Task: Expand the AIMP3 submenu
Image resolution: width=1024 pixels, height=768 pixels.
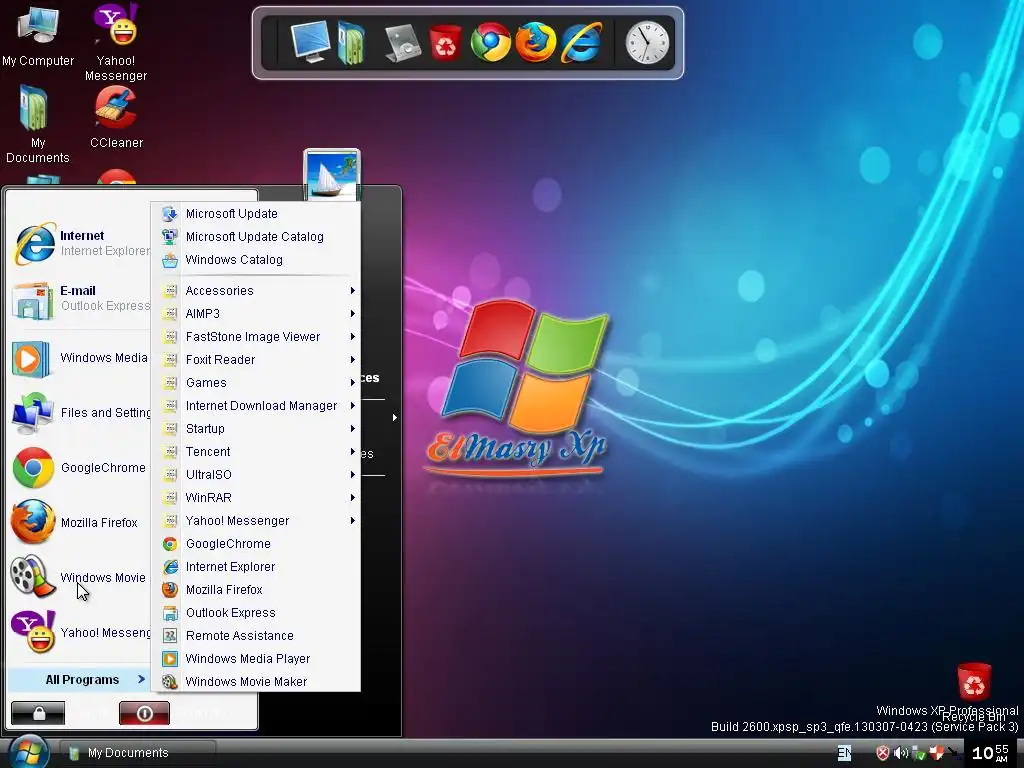Action: point(256,313)
